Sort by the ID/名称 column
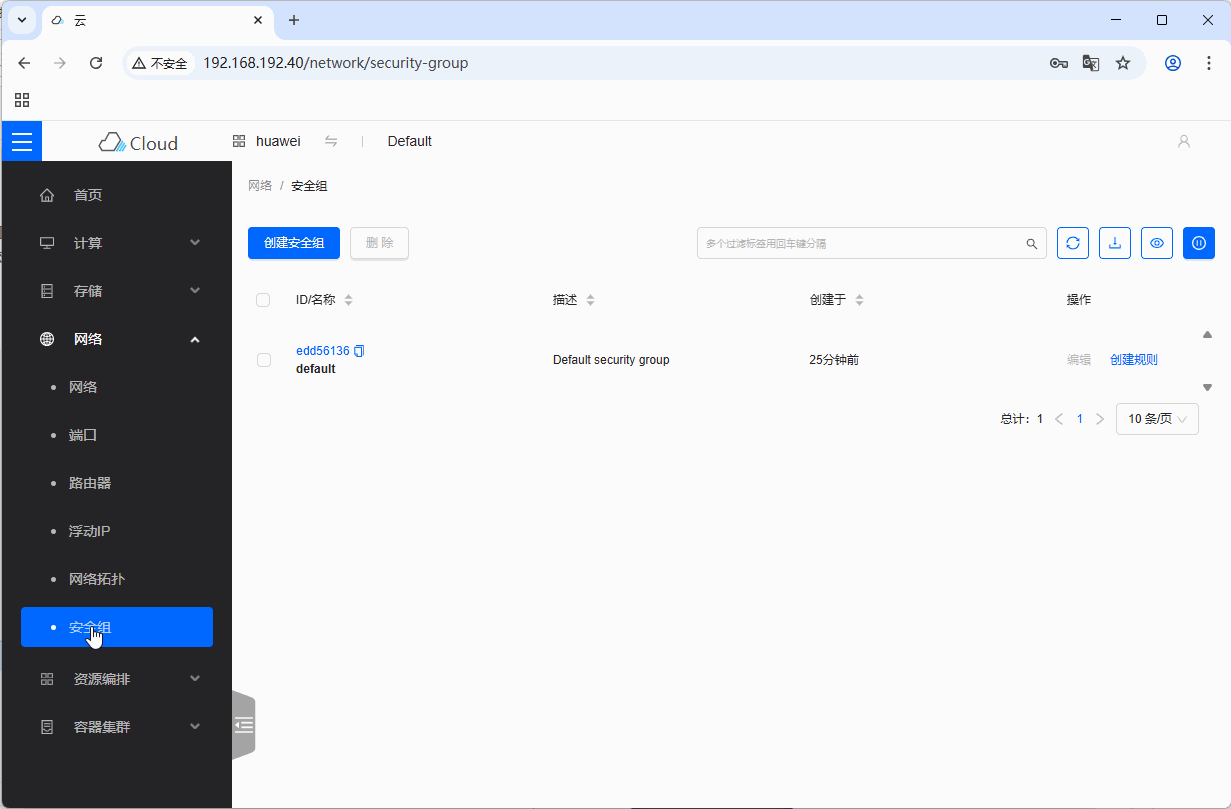The height and width of the screenshot is (809, 1231). (348, 300)
